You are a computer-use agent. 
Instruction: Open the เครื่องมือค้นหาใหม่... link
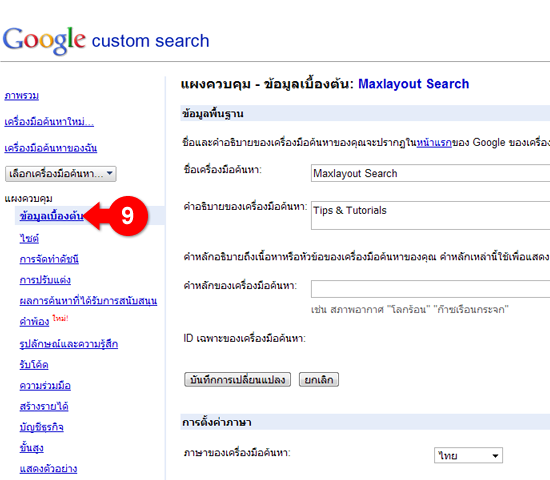pyautogui.click(x=49, y=122)
